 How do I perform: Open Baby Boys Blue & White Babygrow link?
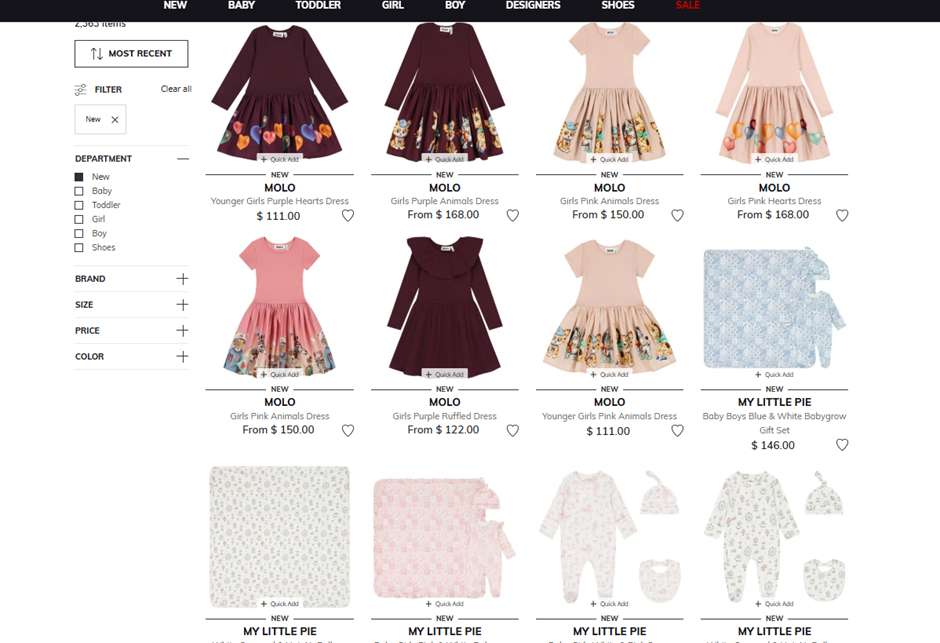point(775,423)
